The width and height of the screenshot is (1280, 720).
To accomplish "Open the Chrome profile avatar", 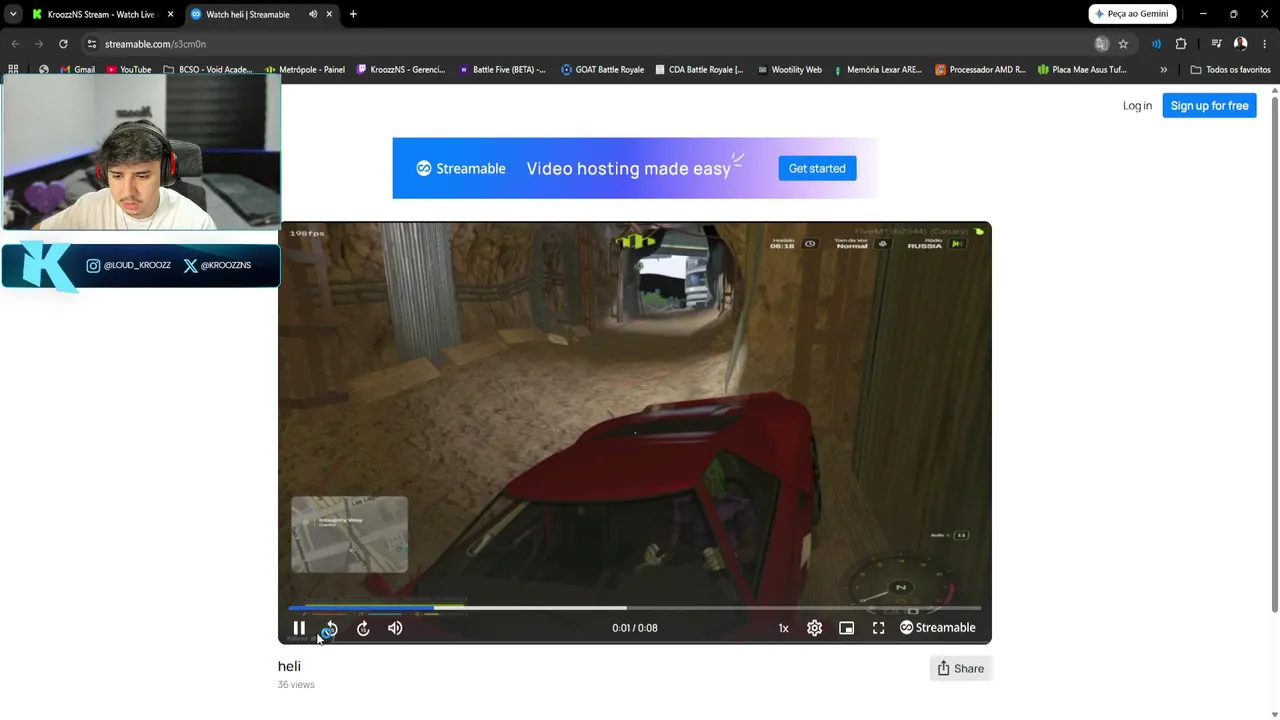I will [1241, 44].
